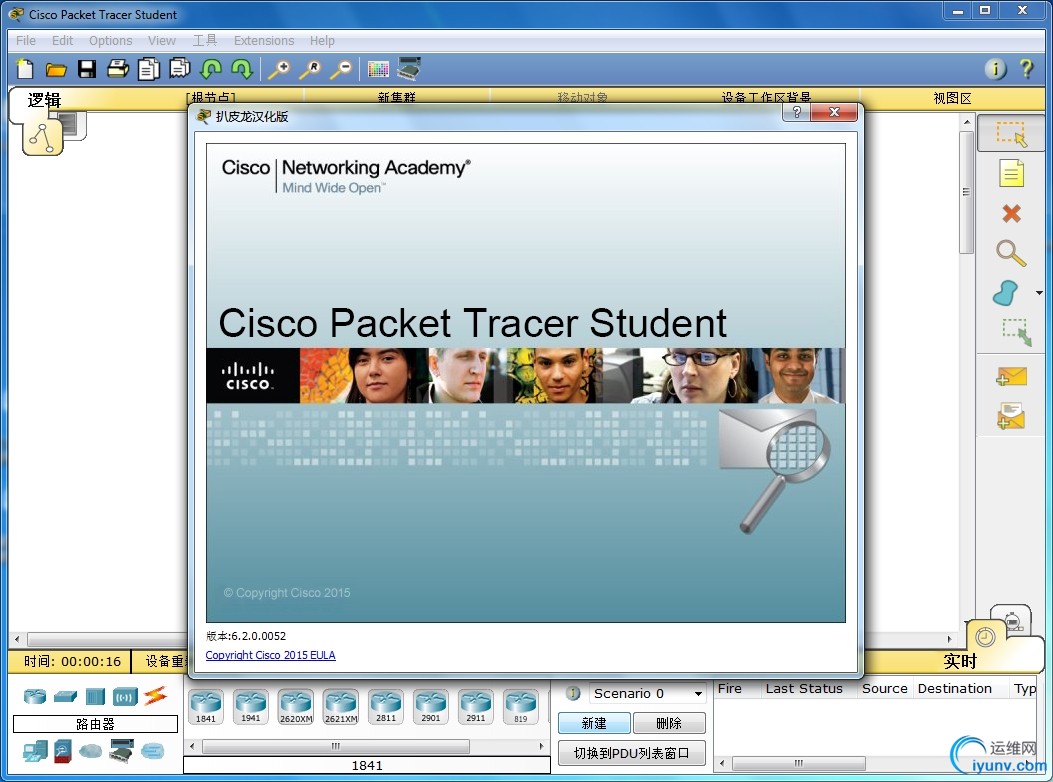The width and height of the screenshot is (1053, 782).
Task: Open the View menu
Action: point(162,40)
